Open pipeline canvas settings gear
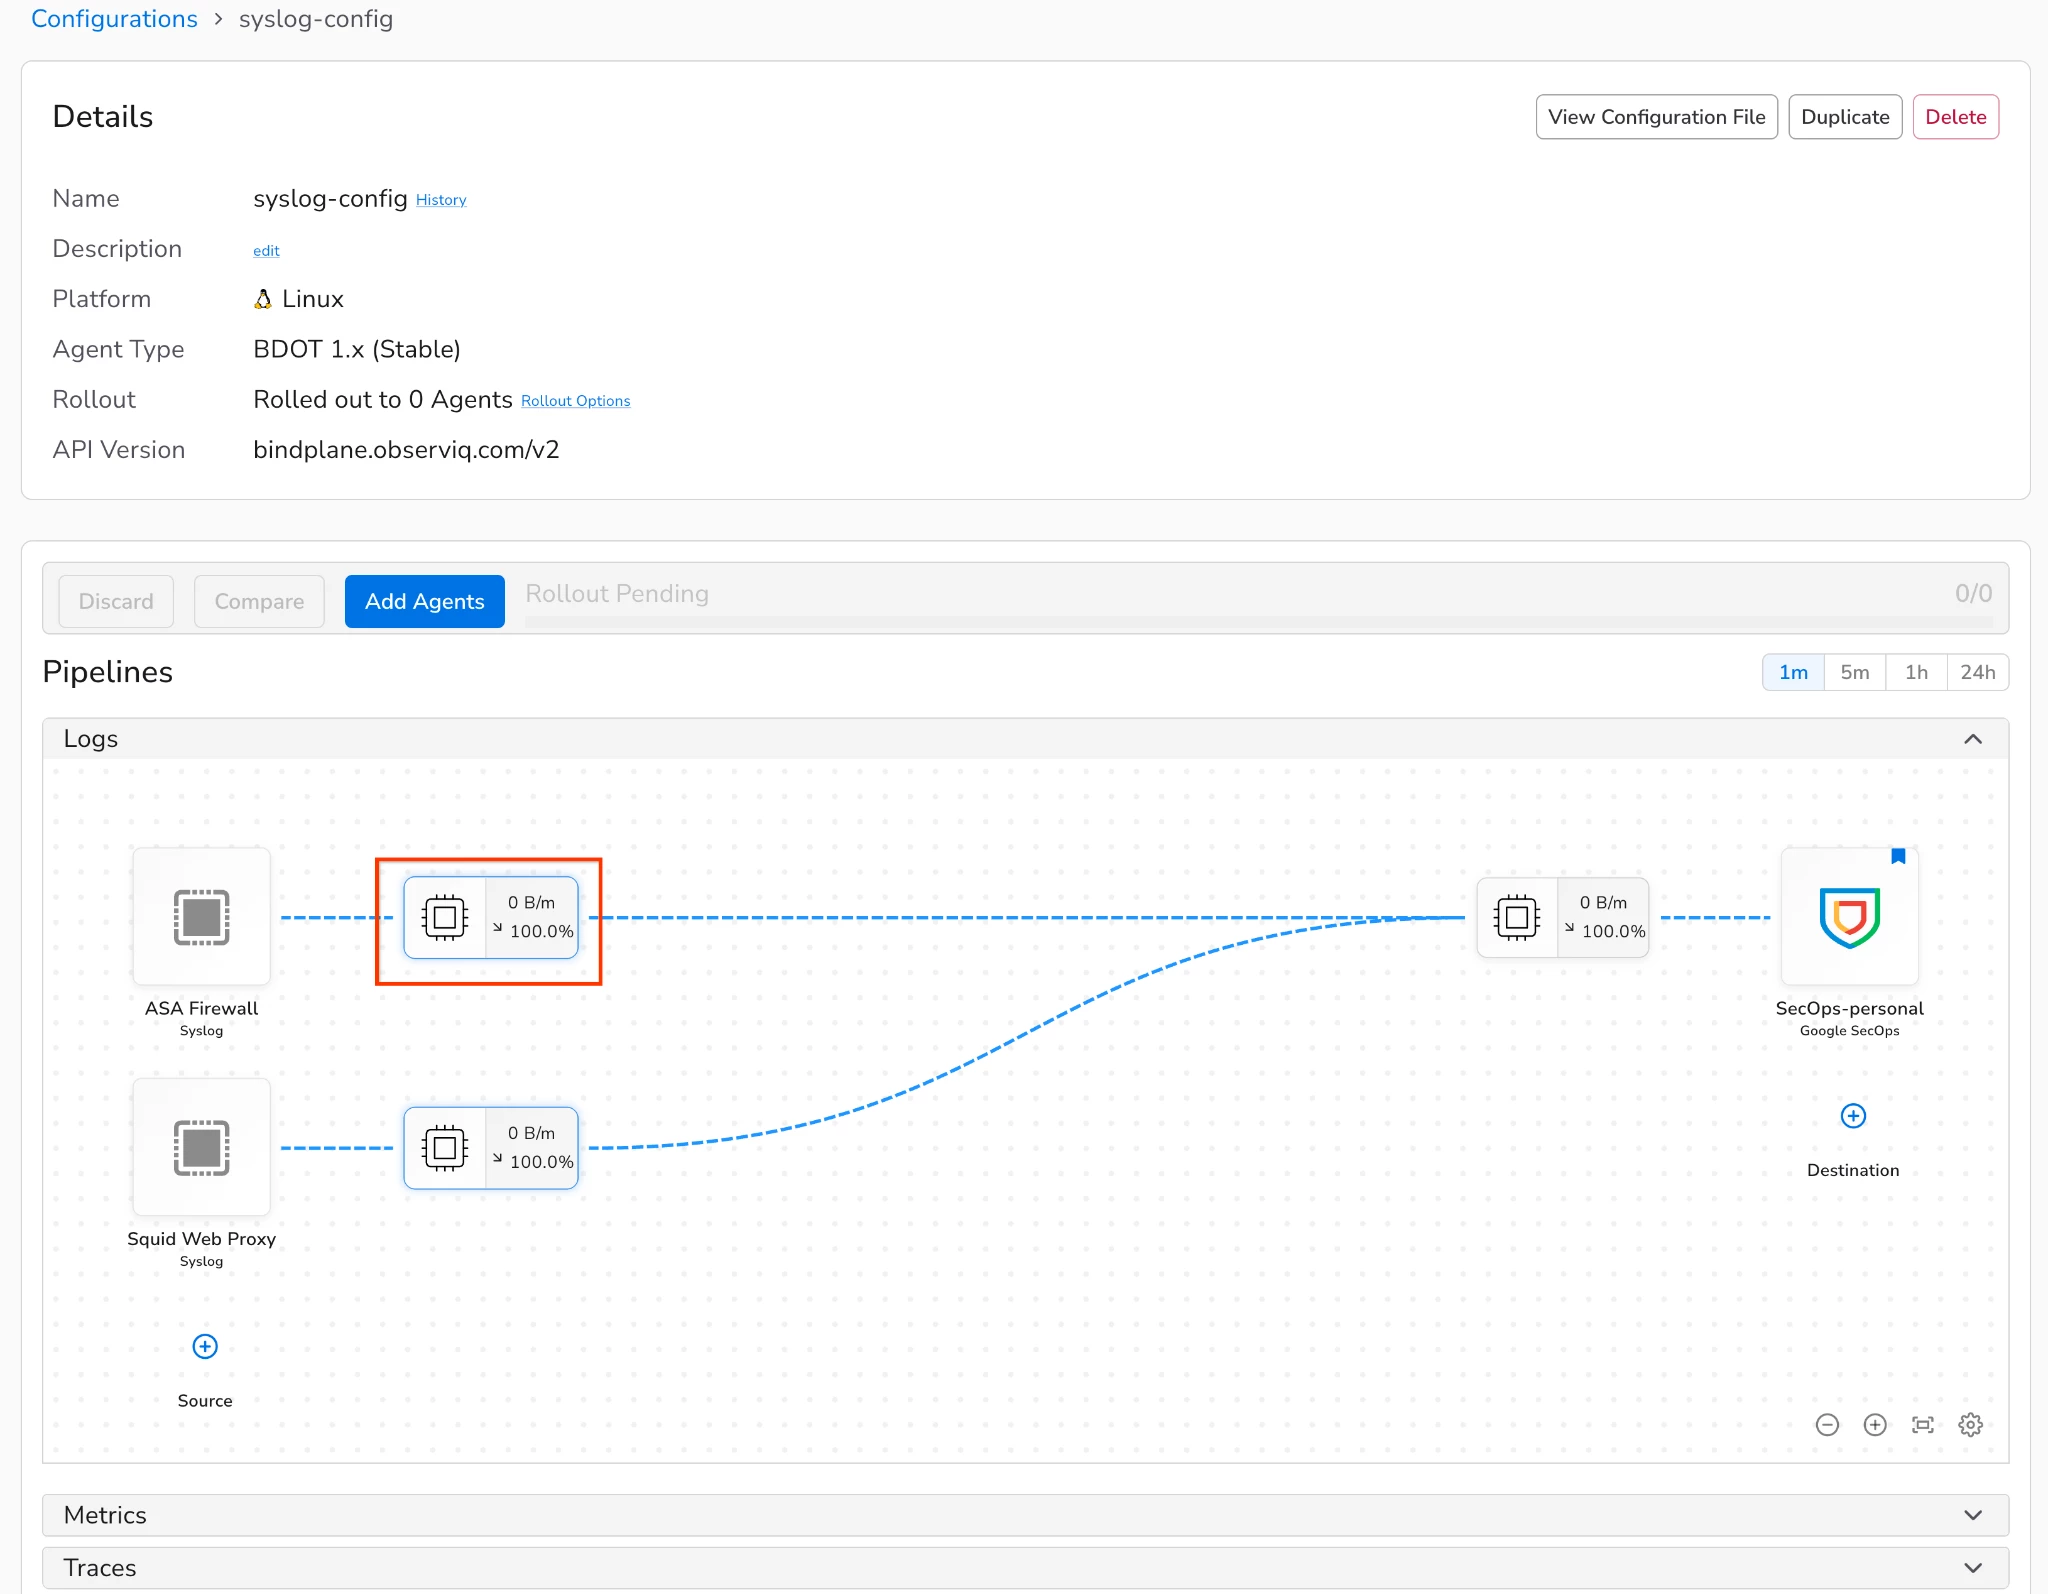The image size is (2048, 1594). tap(1970, 1425)
